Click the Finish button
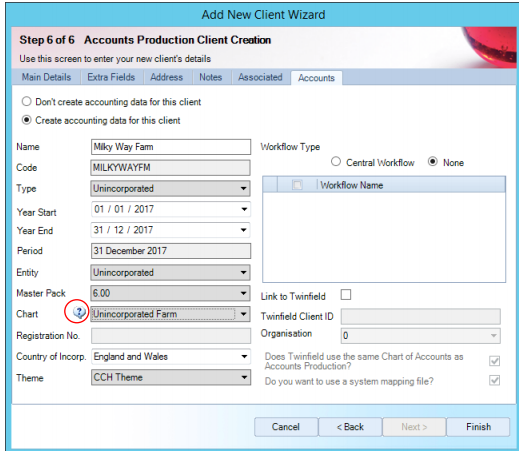Image resolution: width=519 pixels, height=451 pixels. (x=478, y=427)
